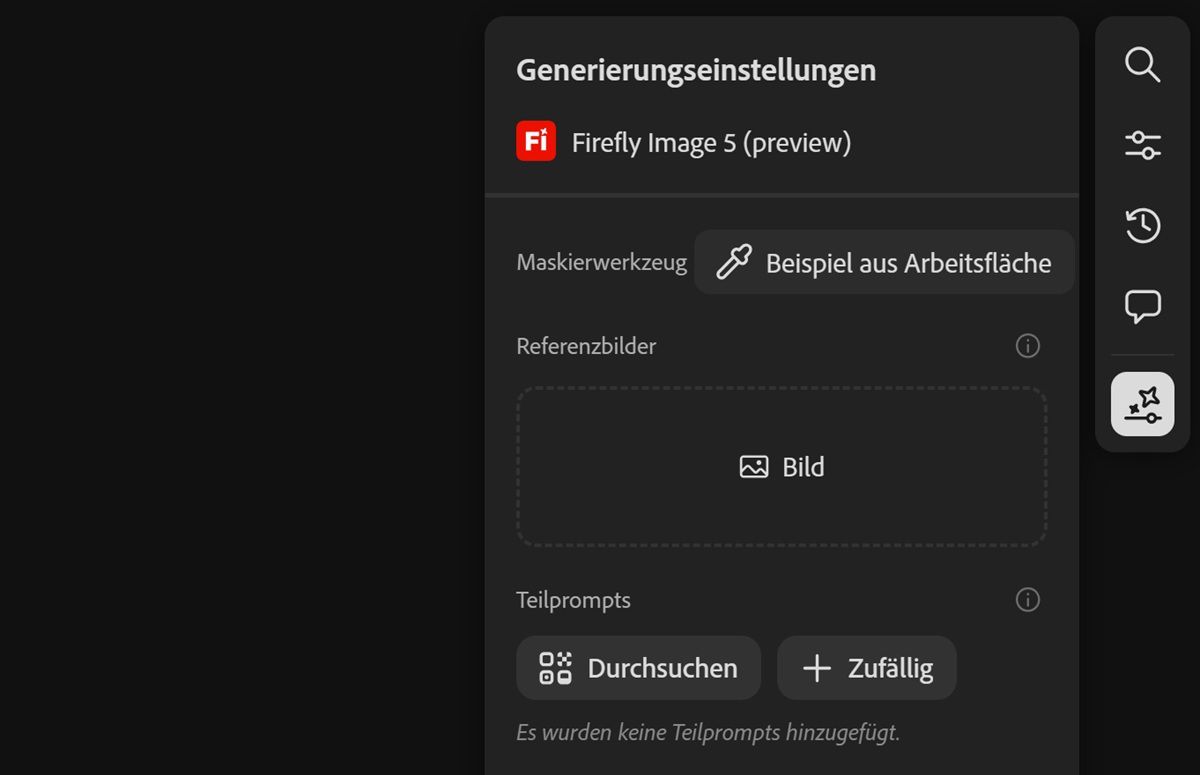Show info about Teilprompts
The height and width of the screenshot is (775, 1200).
click(x=1027, y=600)
